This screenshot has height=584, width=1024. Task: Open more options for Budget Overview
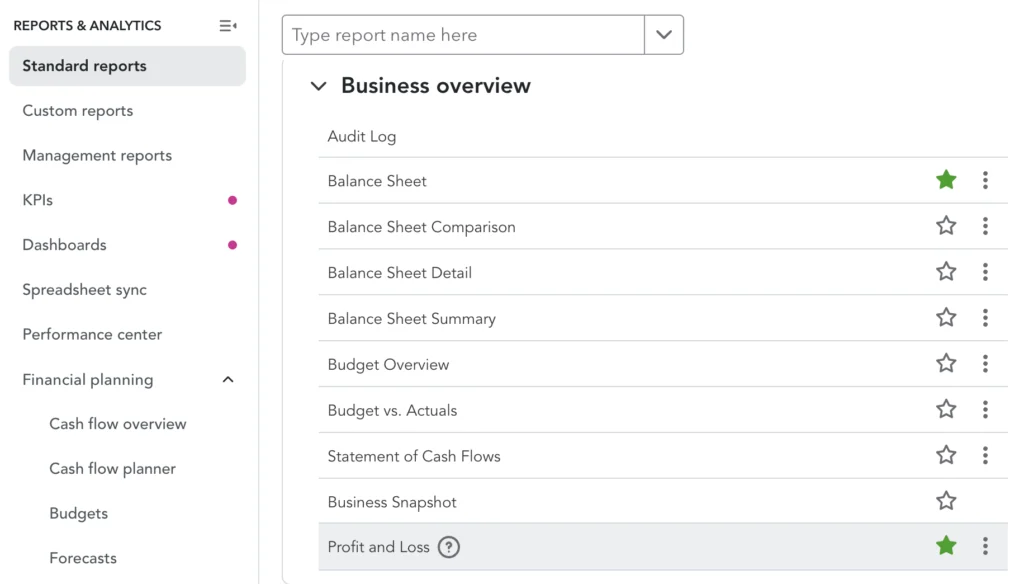pos(985,363)
